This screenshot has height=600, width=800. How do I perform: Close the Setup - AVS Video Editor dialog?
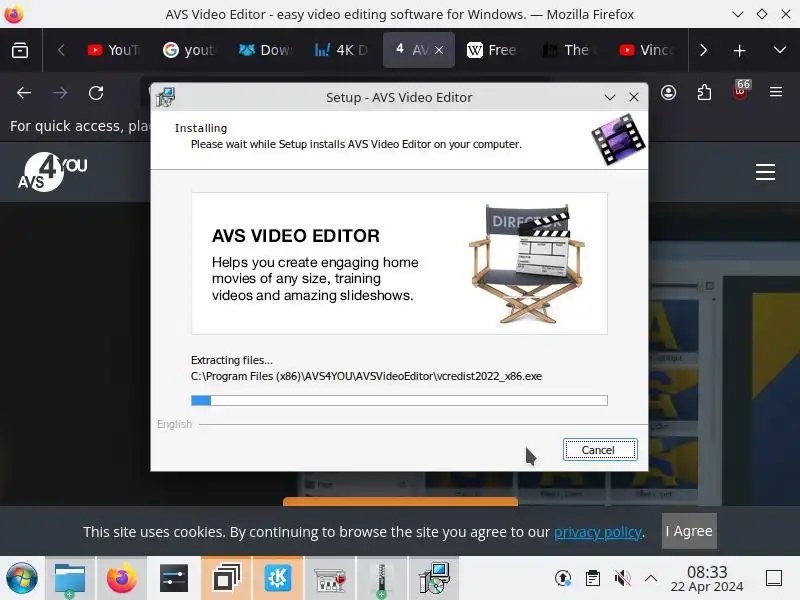(634, 97)
